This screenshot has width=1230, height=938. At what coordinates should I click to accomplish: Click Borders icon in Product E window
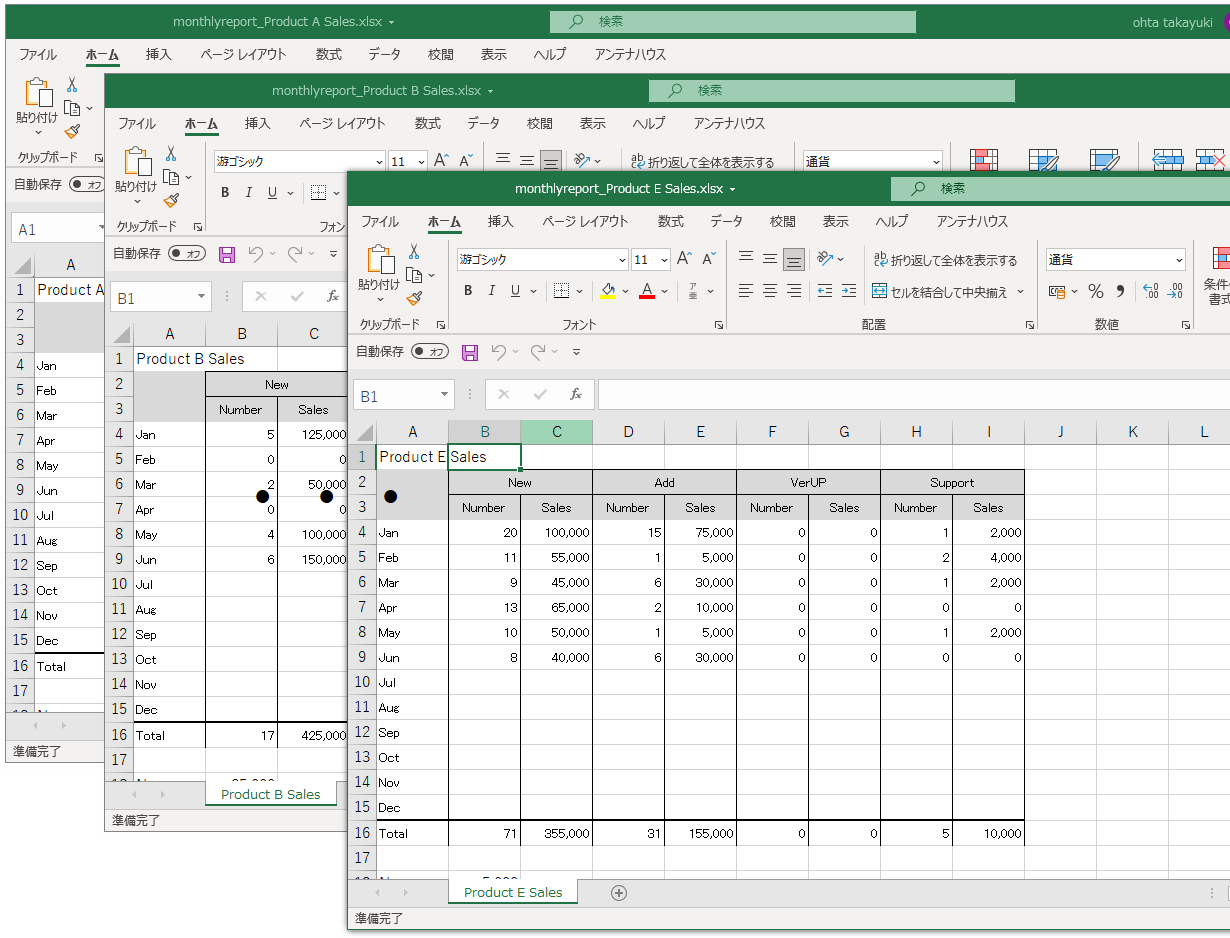[561, 291]
